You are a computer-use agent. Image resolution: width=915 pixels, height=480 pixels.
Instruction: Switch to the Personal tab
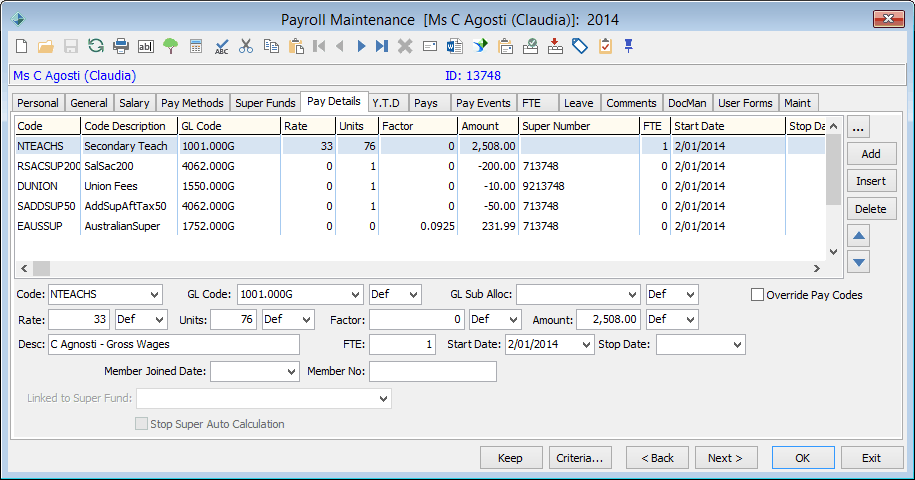38,103
